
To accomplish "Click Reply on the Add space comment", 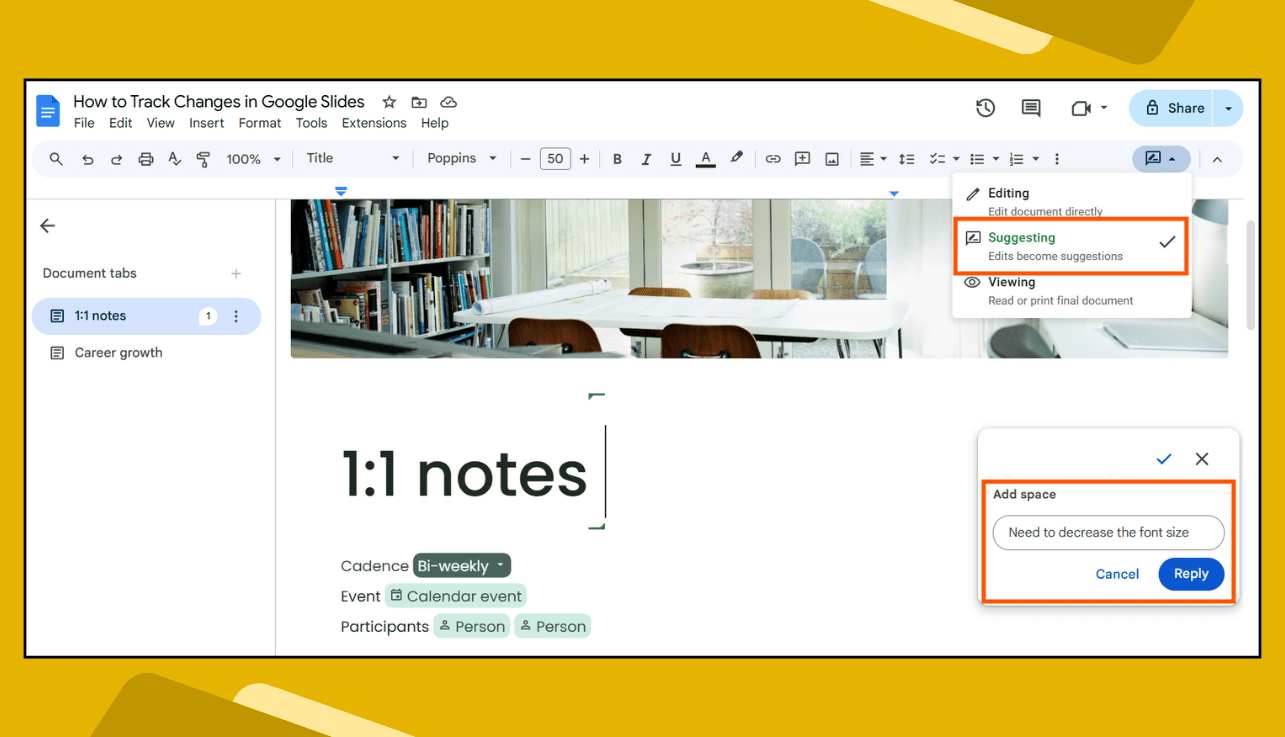I will (x=1191, y=574).
